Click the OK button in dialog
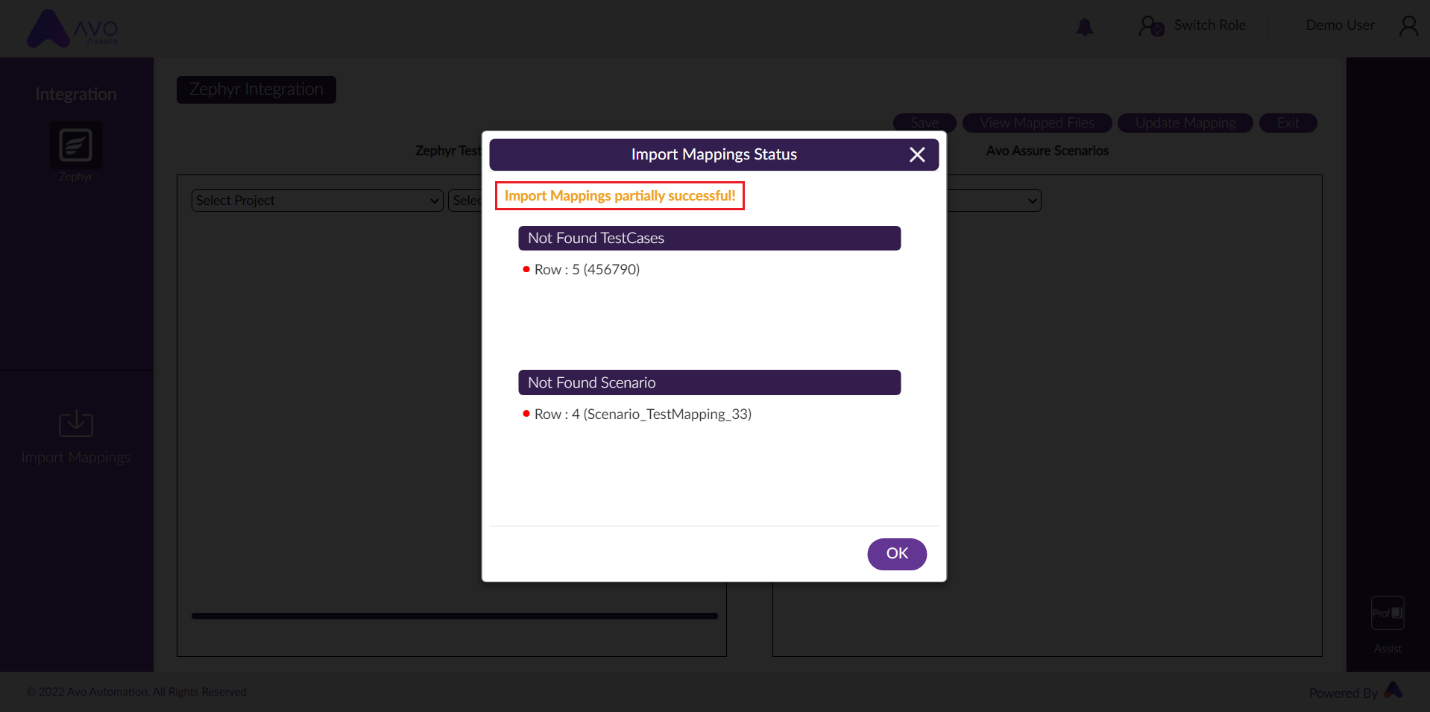Viewport: 1430px width, 712px height. click(x=897, y=554)
